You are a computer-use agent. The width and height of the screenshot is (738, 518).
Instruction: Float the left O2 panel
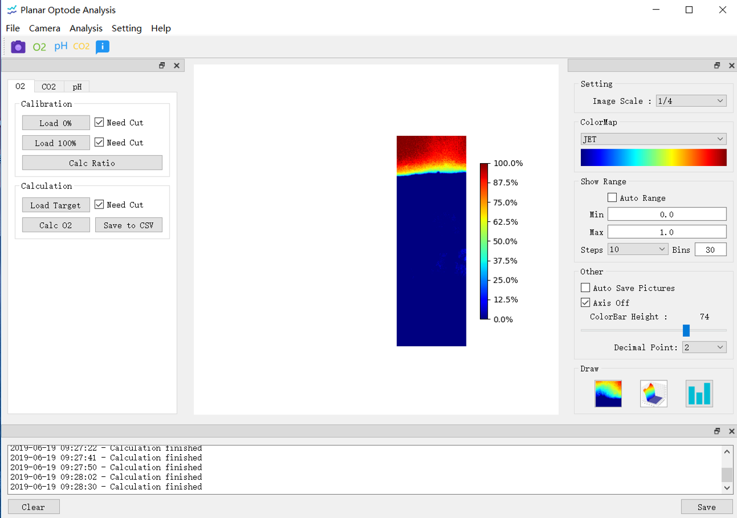162,65
